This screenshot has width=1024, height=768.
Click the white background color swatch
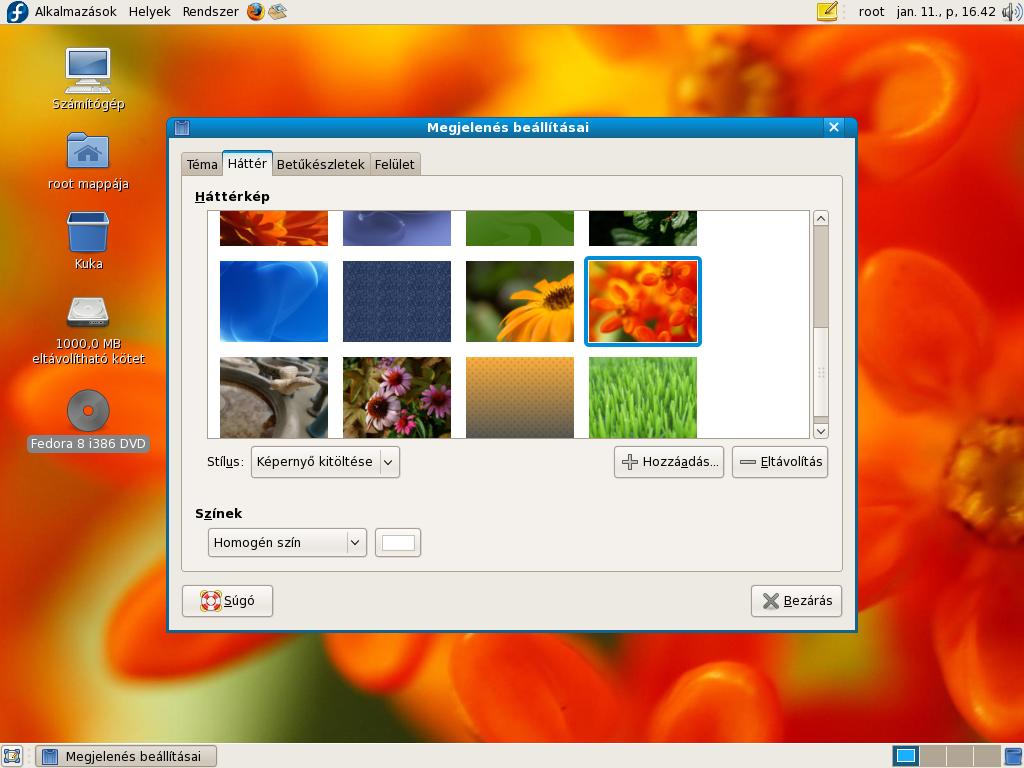(x=397, y=542)
